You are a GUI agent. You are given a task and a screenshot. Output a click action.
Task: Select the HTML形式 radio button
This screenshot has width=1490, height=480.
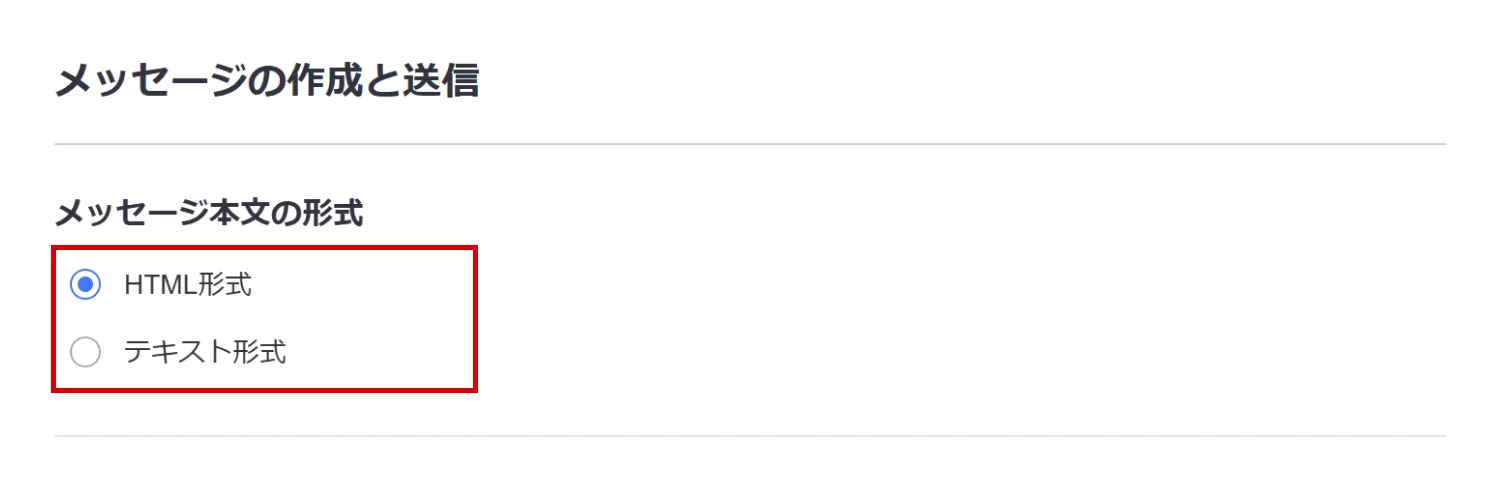[x=86, y=285]
